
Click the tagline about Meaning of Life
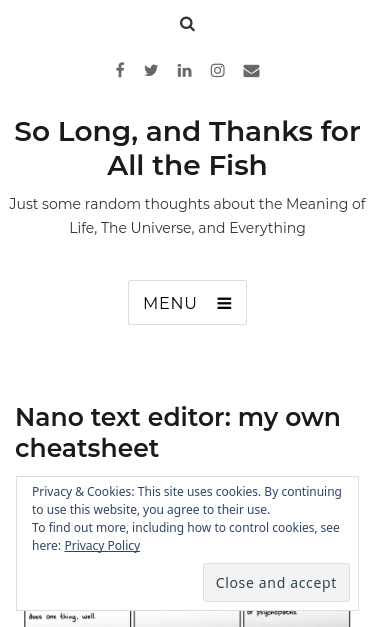[187, 216]
